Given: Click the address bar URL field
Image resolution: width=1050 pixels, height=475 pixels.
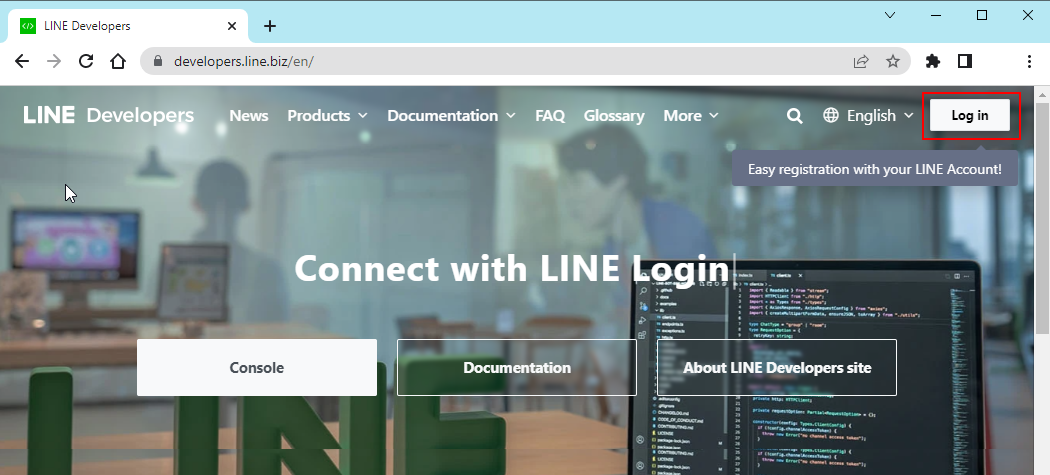Looking at the screenshot, I should tap(500, 61).
